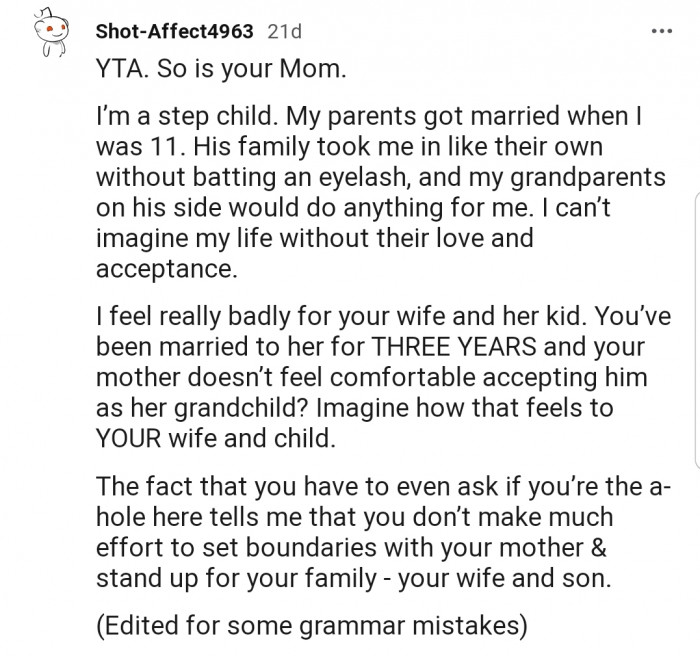This screenshot has height=656, width=700.
Task: Click the "(Edited for some grammar mistakes)" note
Action: pyautogui.click(x=312, y=625)
